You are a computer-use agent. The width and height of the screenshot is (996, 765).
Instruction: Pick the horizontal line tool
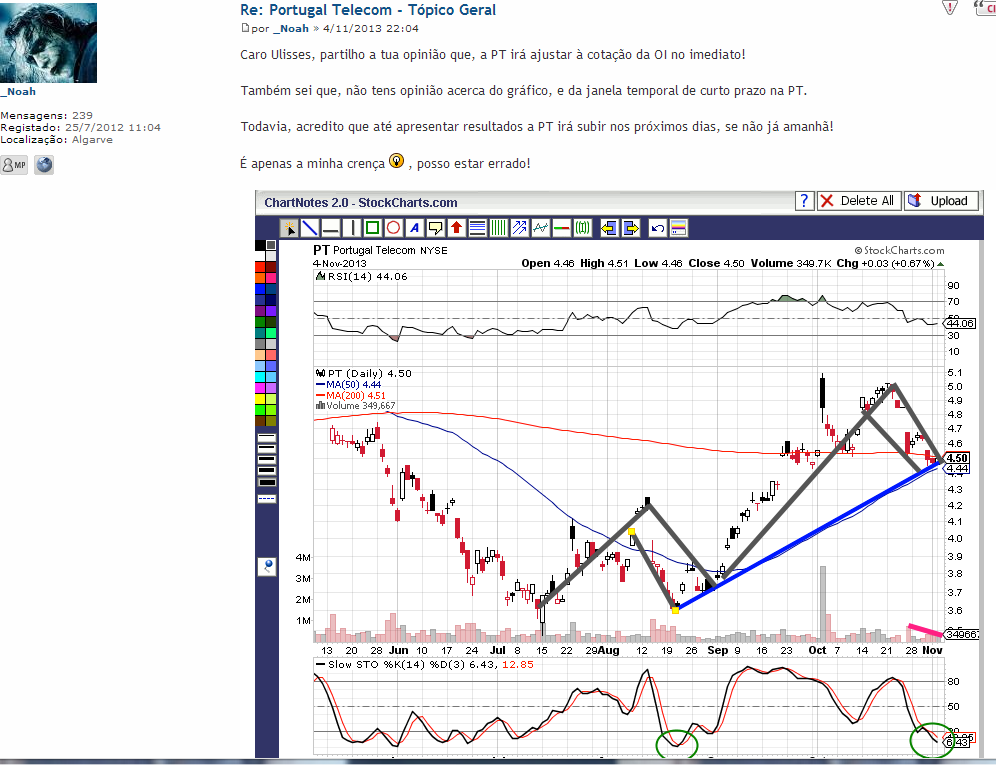point(330,227)
